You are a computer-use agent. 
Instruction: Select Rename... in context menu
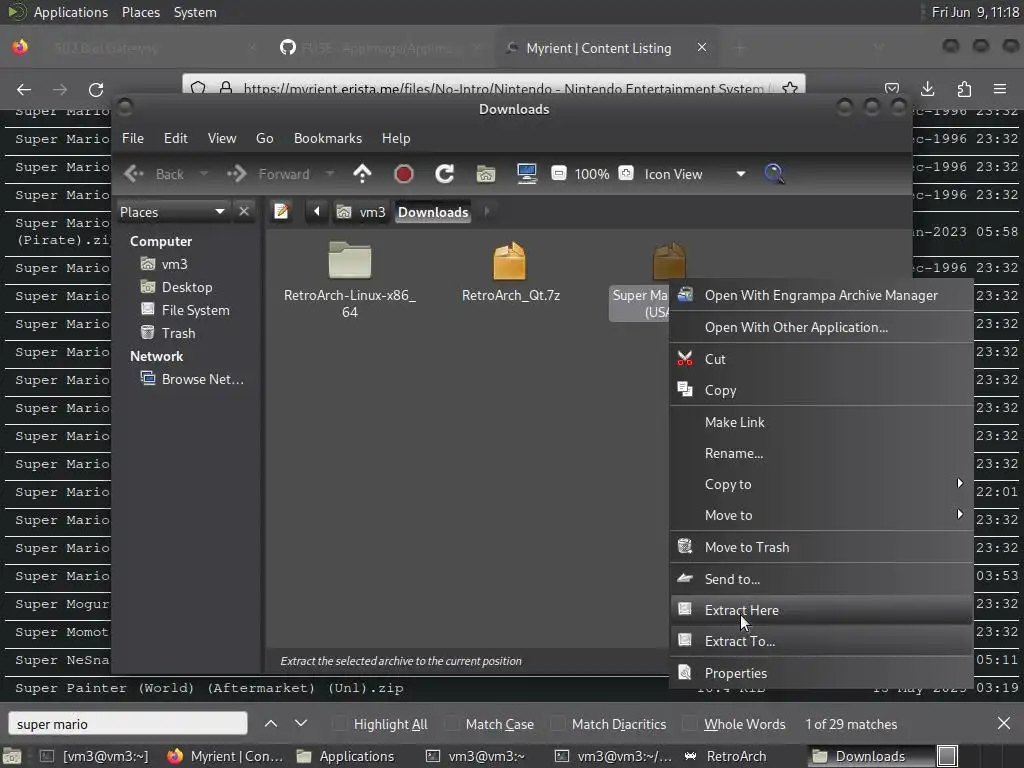pyautogui.click(x=821, y=453)
